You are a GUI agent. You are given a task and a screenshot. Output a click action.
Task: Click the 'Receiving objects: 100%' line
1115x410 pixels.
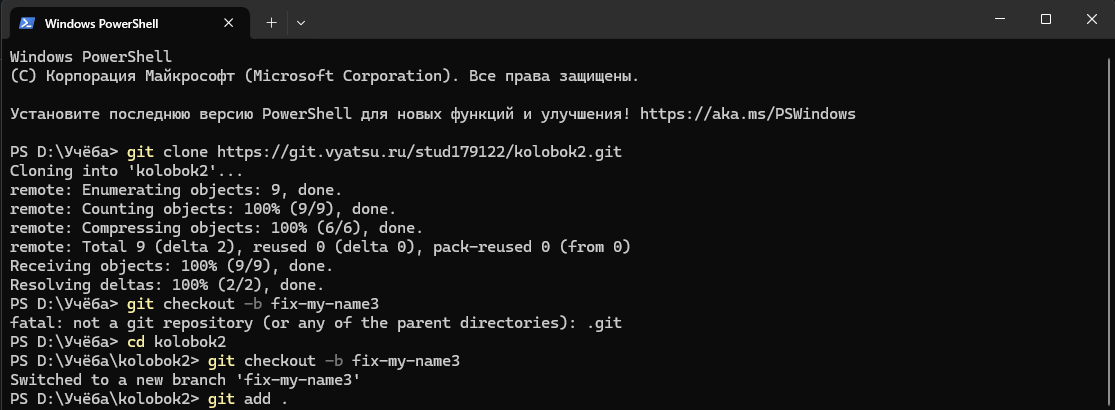tap(170, 266)
